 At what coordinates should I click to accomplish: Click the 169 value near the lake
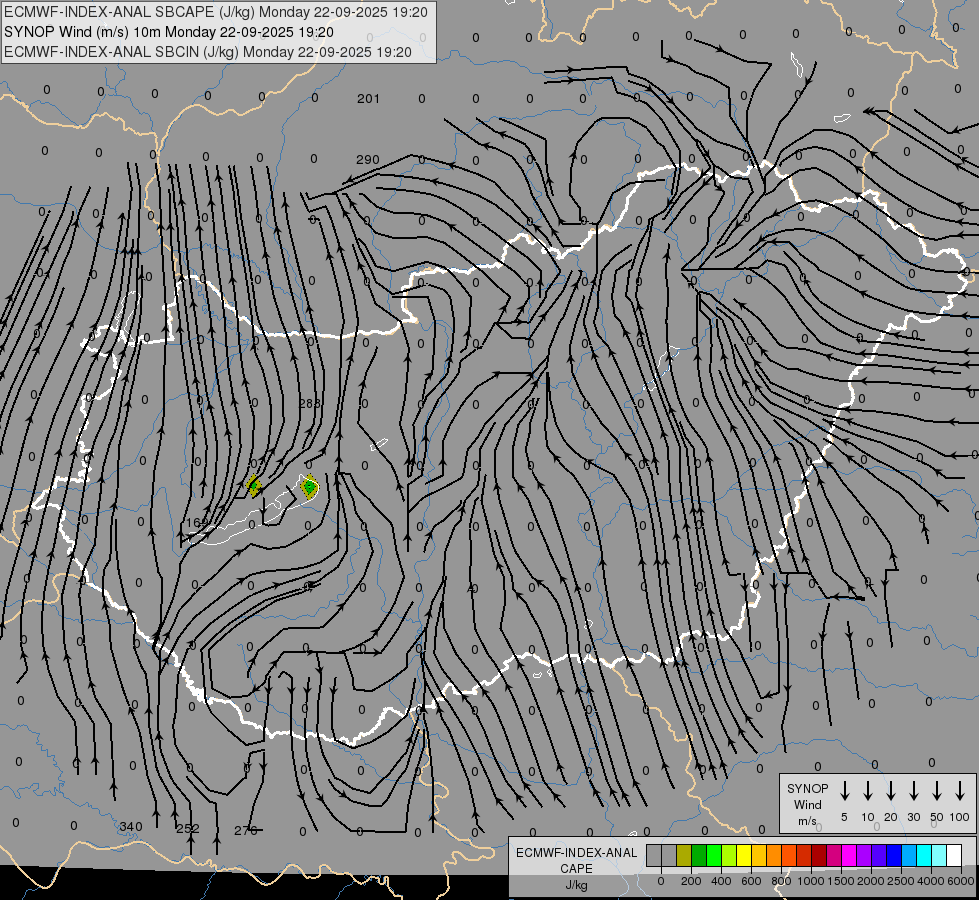point(197,523)
